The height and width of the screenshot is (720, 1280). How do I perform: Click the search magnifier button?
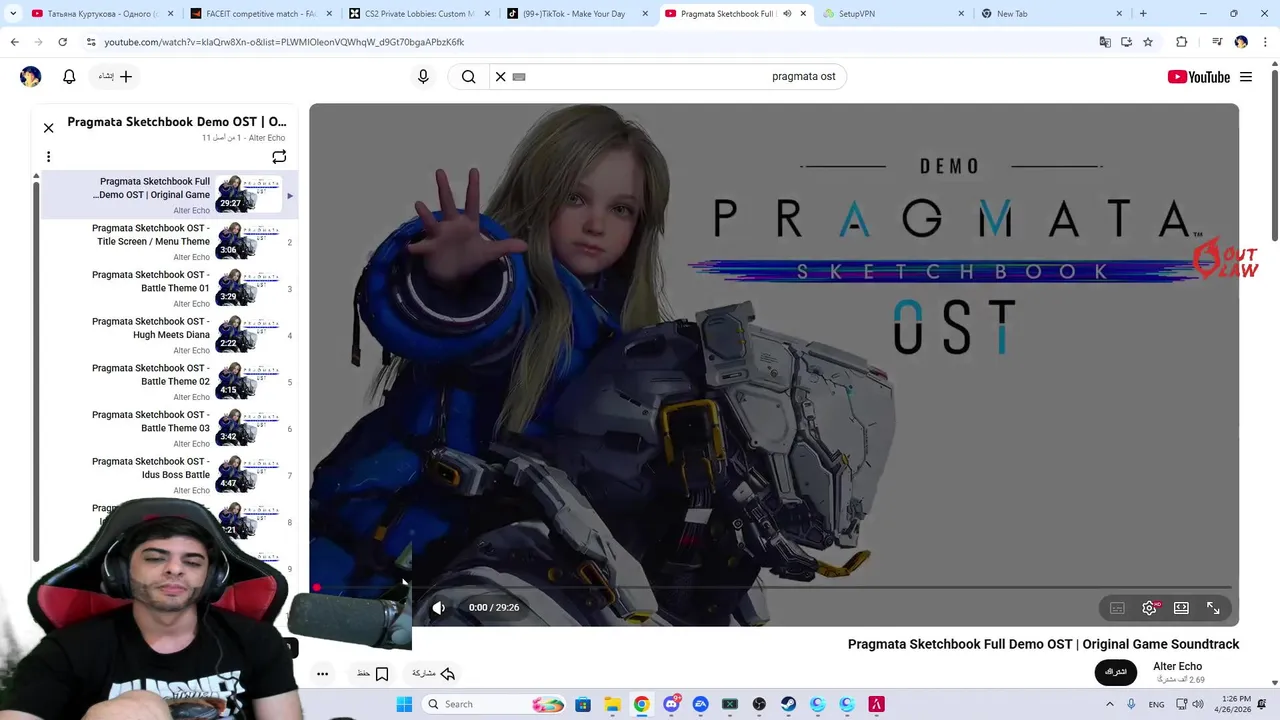coord(468,77)
